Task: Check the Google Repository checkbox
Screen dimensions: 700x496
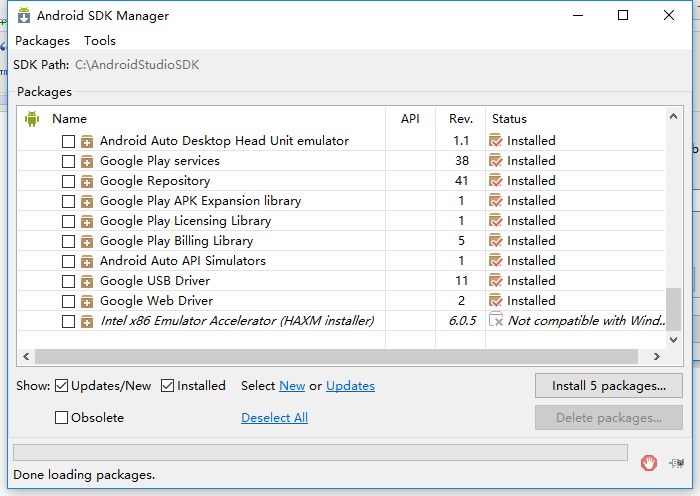Action: (x=68, y=181)
